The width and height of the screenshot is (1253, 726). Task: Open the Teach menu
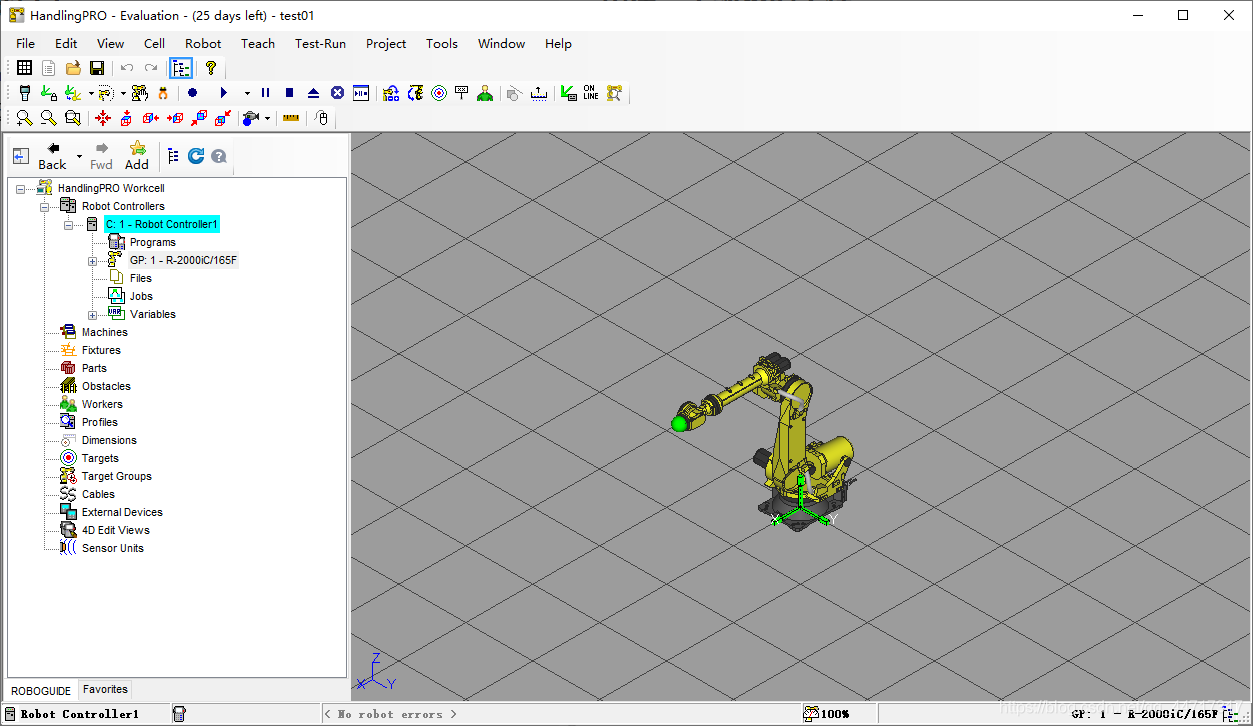pyautogui.click(x=258, y=43)
